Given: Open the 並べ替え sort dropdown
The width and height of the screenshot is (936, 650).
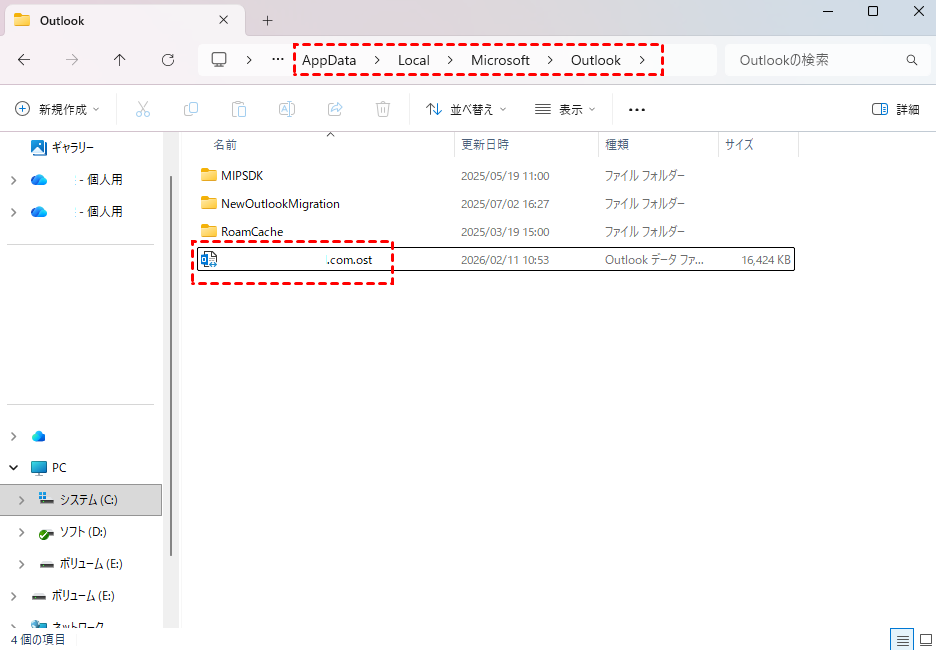Looking at the screenshot, I should [466, 109].
